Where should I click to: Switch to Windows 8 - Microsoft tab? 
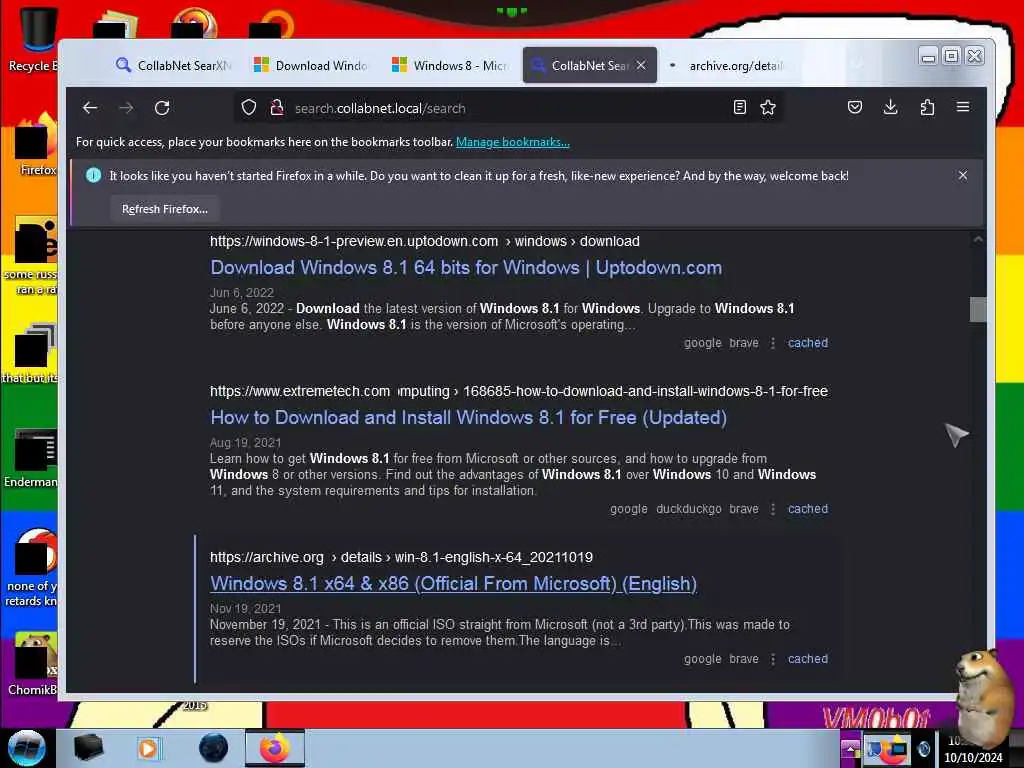pyautogui.click(x=449, y=65)
